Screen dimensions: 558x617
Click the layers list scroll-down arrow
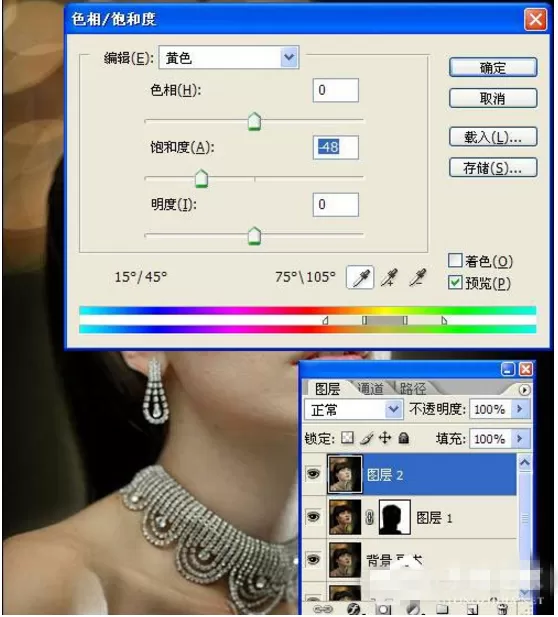(525, 592)
